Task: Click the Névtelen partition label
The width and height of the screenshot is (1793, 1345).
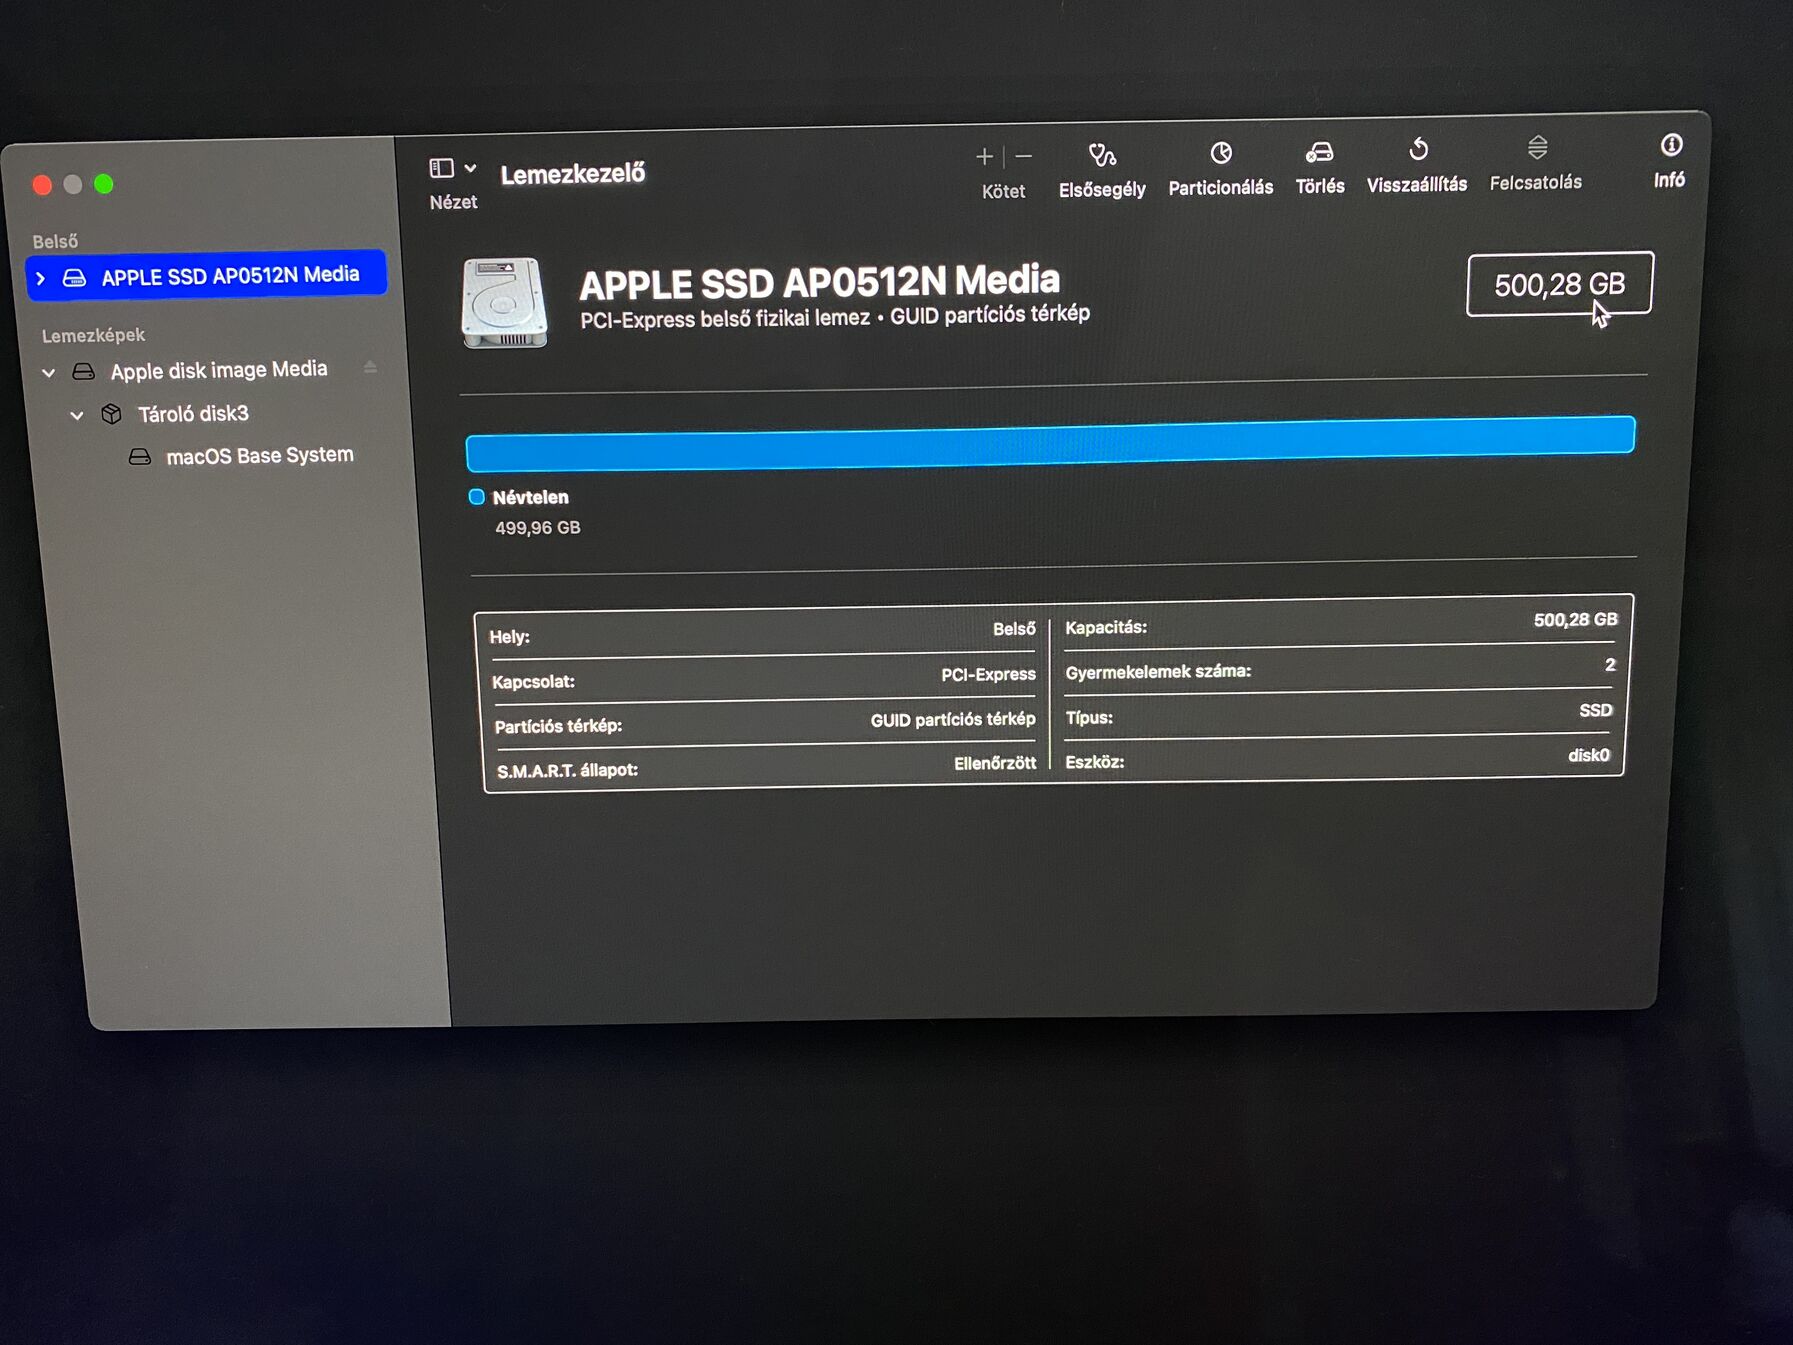Action: pyautogui.click(x=530, y=497)
